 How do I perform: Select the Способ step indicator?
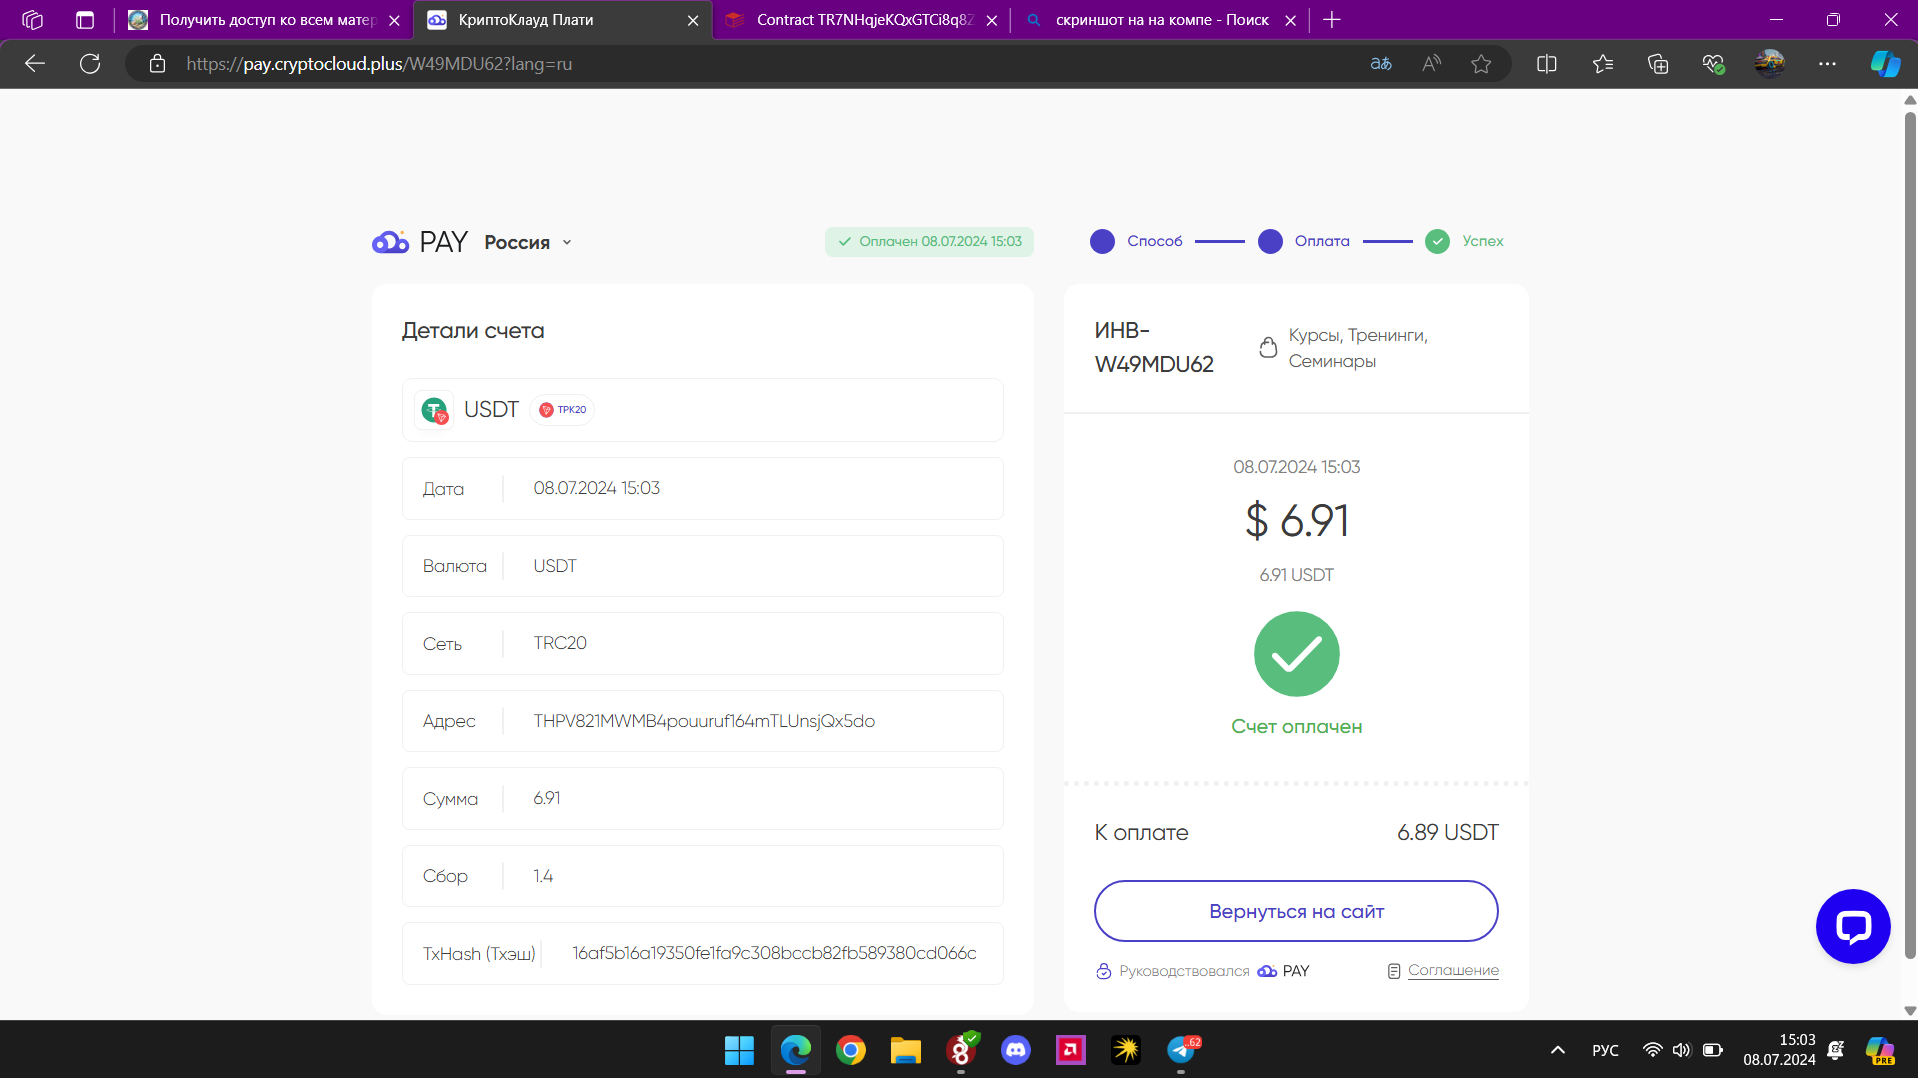(1136, 241)
